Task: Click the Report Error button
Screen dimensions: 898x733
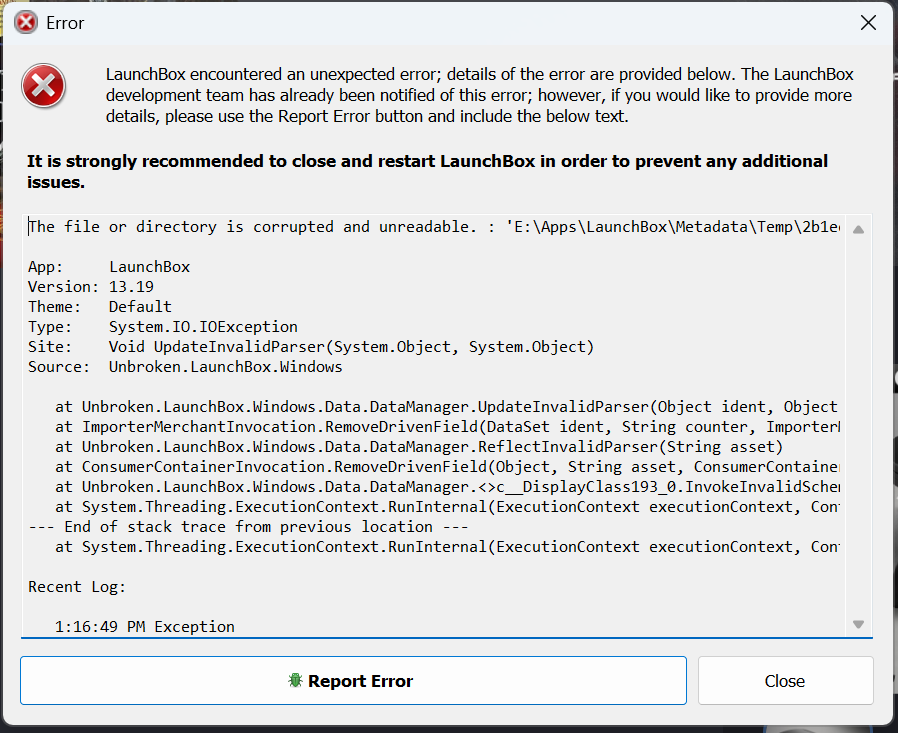Action: click(353, 680)
